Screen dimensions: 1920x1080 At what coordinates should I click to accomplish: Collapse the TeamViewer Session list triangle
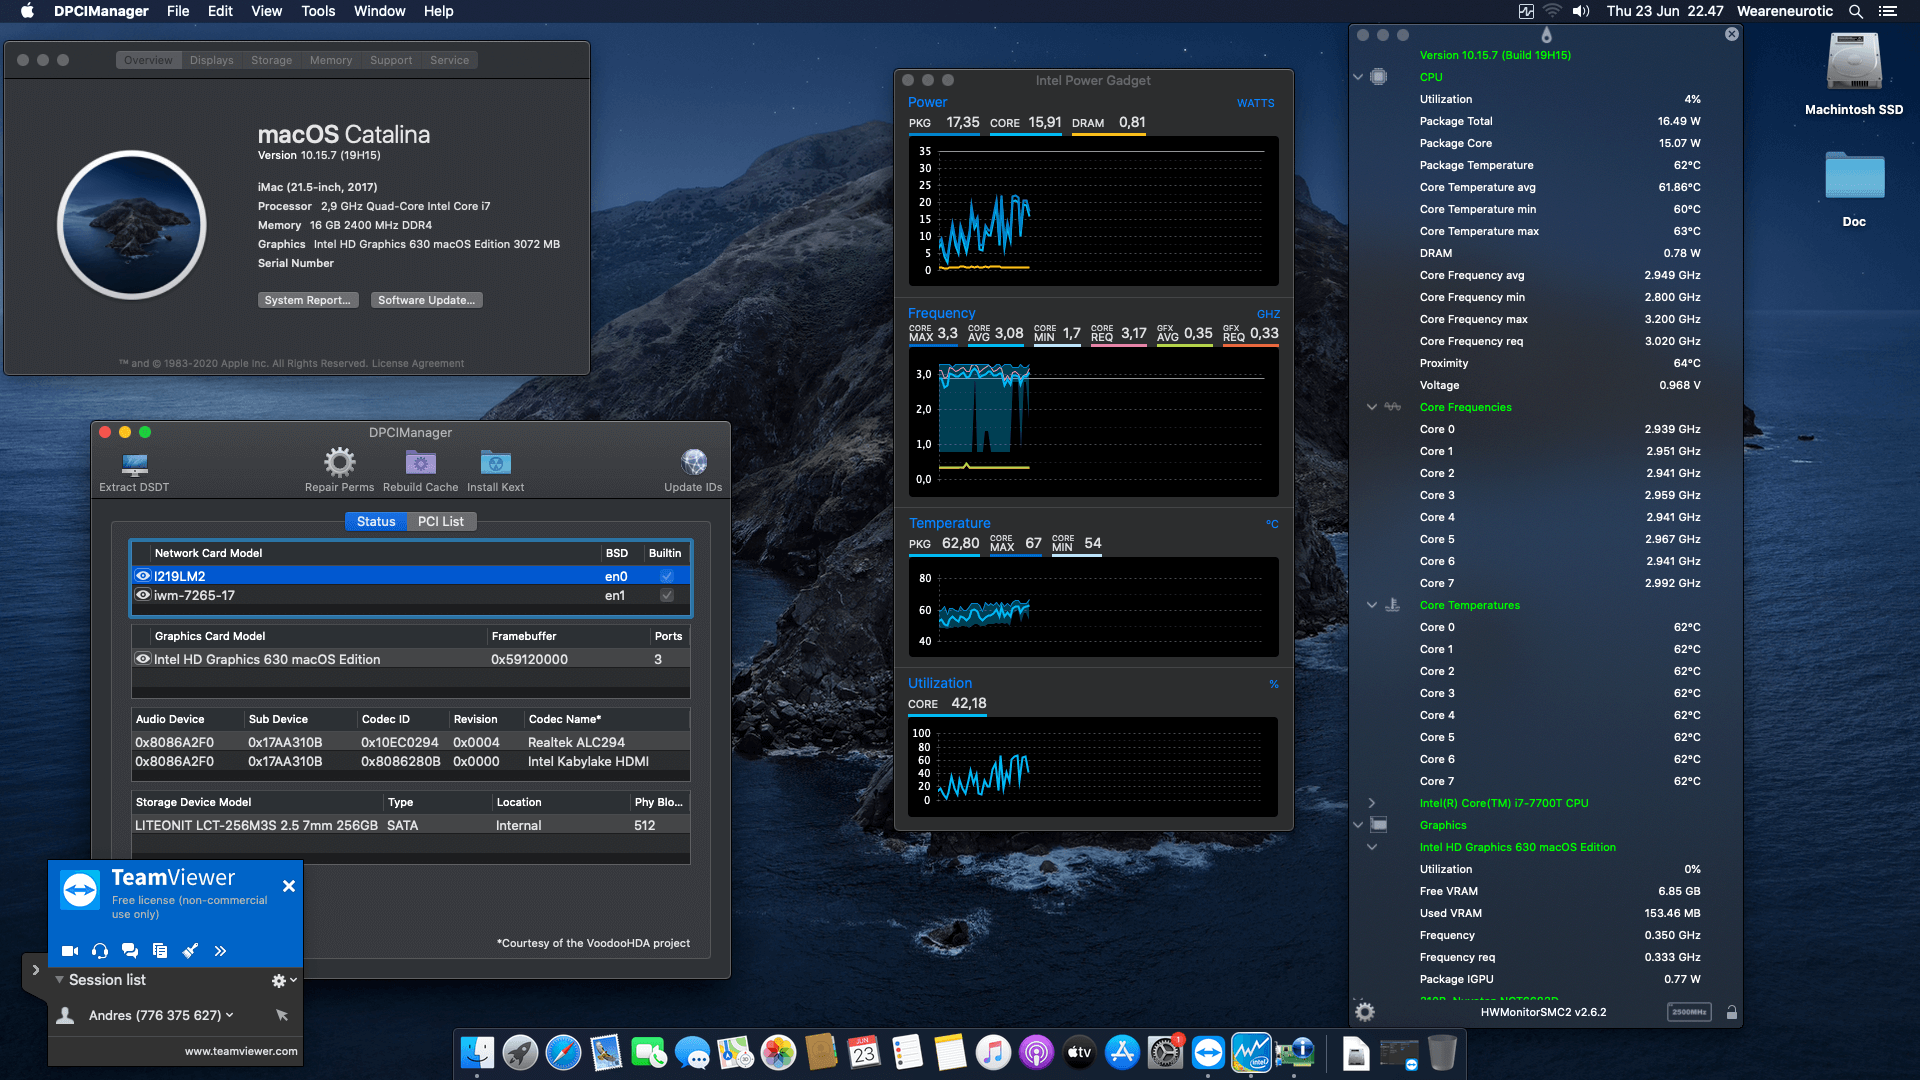click(60, 980)
